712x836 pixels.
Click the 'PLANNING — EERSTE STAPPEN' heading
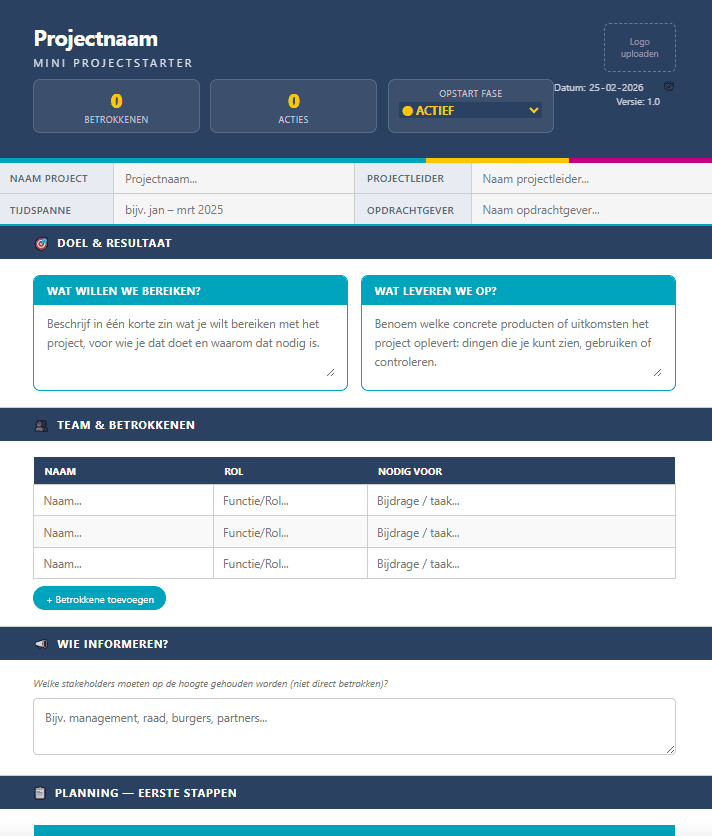(146, 793)
